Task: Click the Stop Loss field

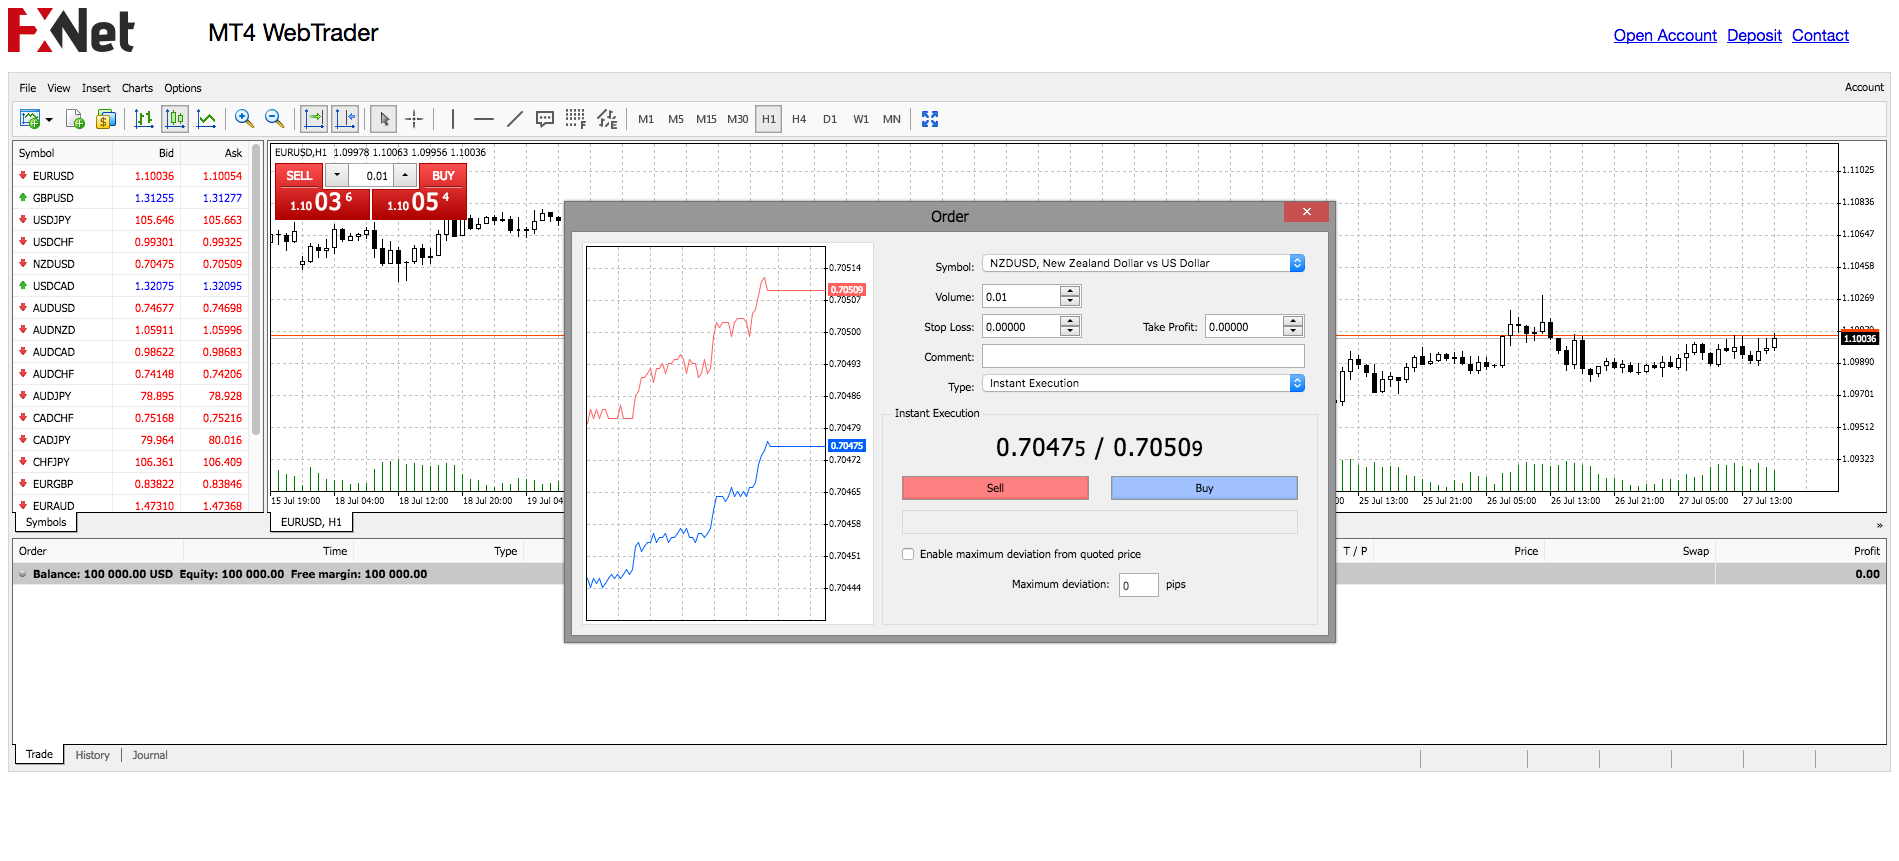Action: tap(1021, 327)
